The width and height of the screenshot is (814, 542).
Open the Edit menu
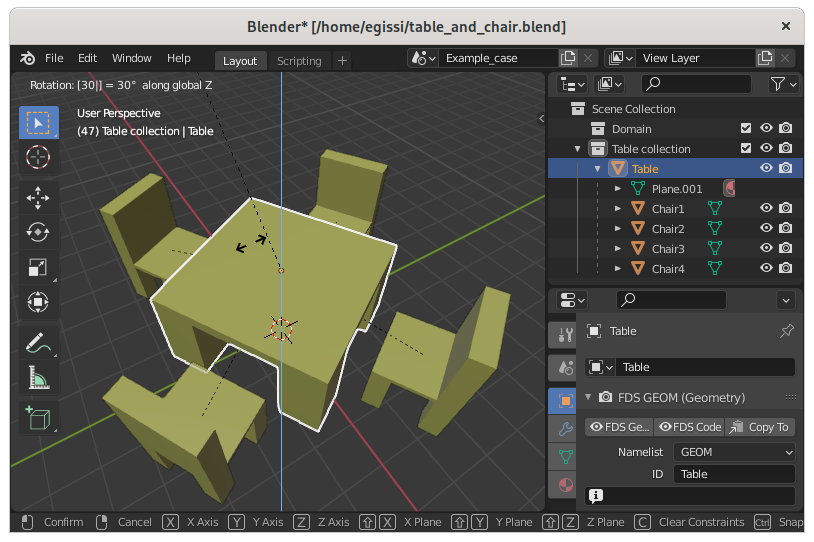(87, 59)
